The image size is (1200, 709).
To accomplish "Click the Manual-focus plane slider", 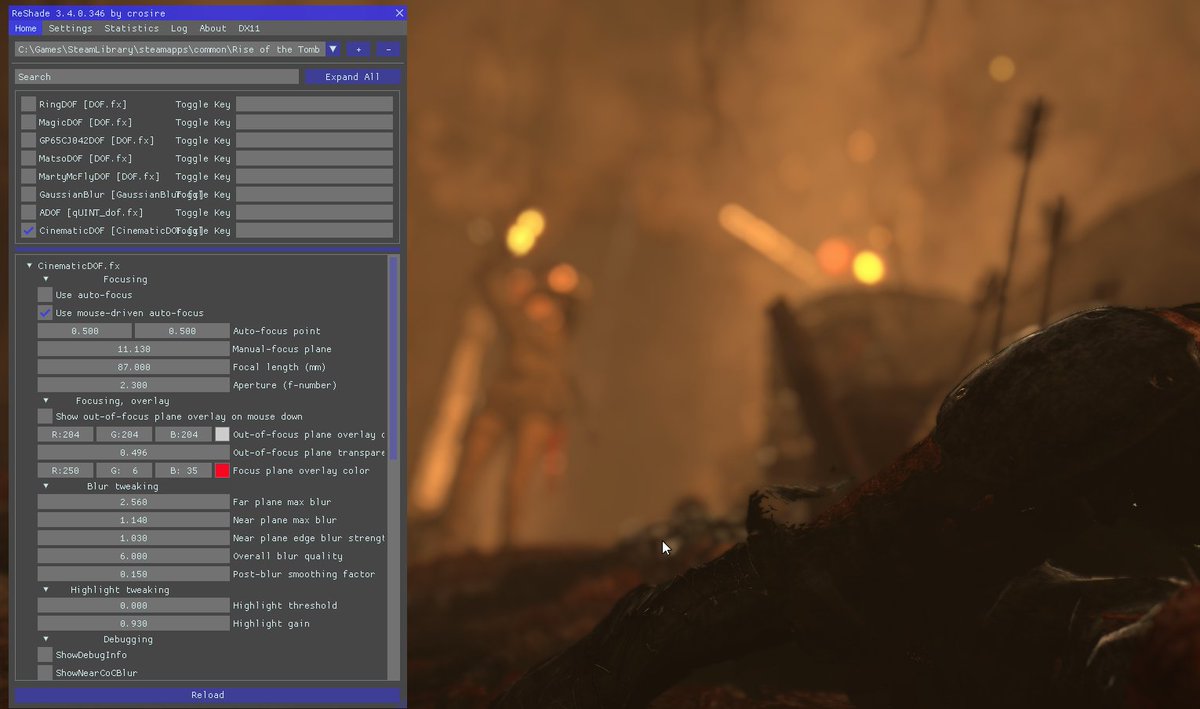I will (x=133, y=349).
